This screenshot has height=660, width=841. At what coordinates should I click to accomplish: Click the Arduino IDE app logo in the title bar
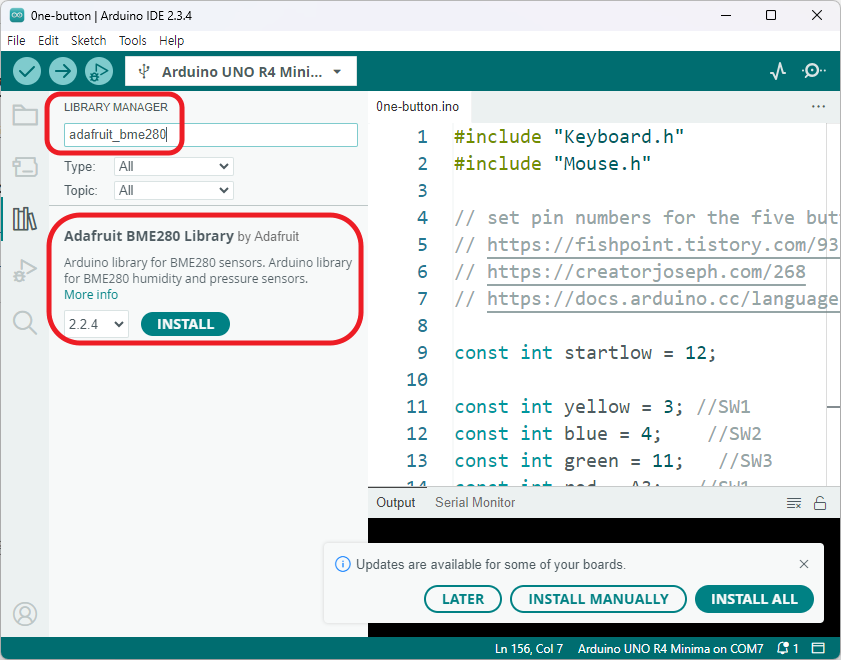[x=17, y=16]
